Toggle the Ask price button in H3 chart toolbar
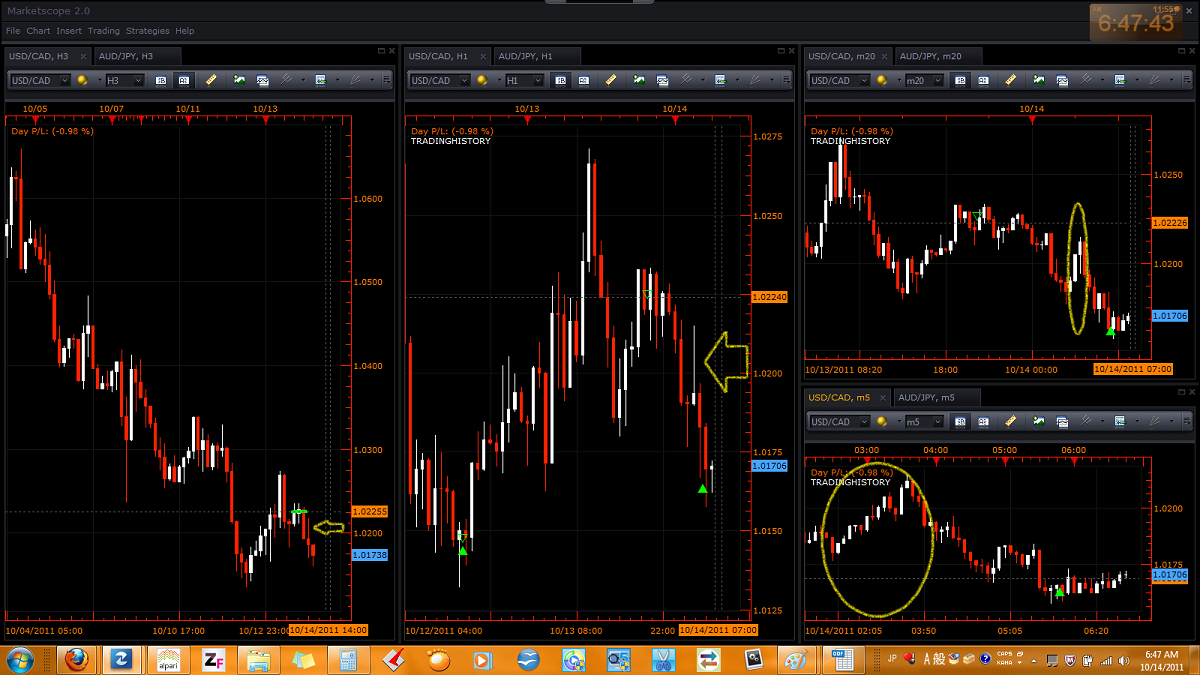 (x=184, y=80)
